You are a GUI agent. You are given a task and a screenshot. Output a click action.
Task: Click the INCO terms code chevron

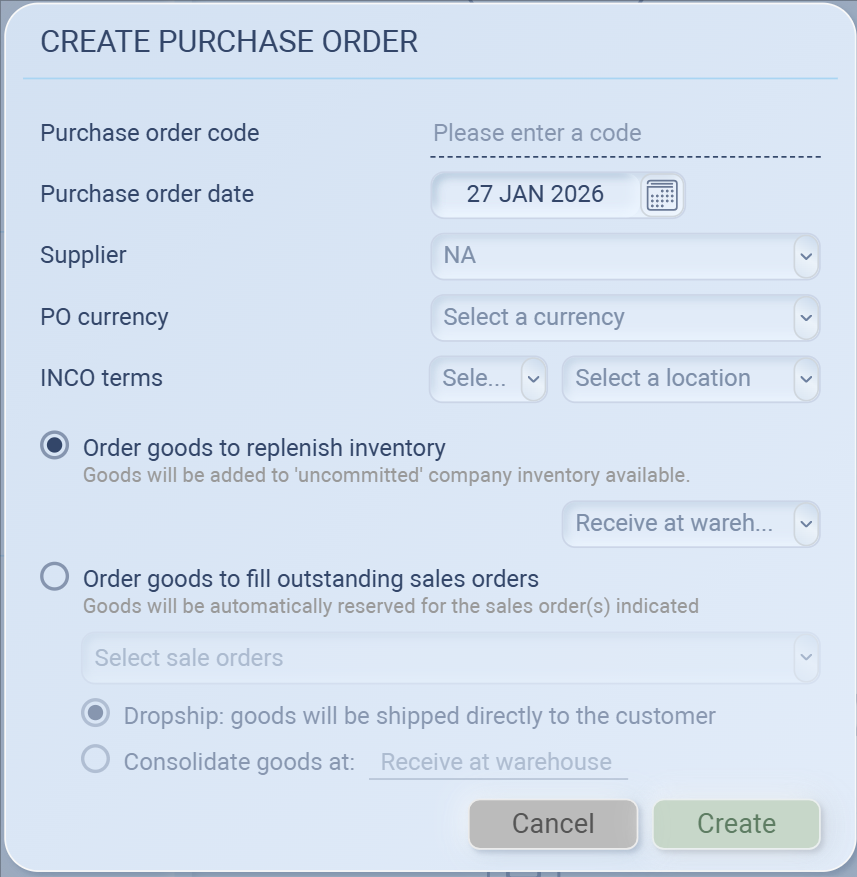point(533,379)
